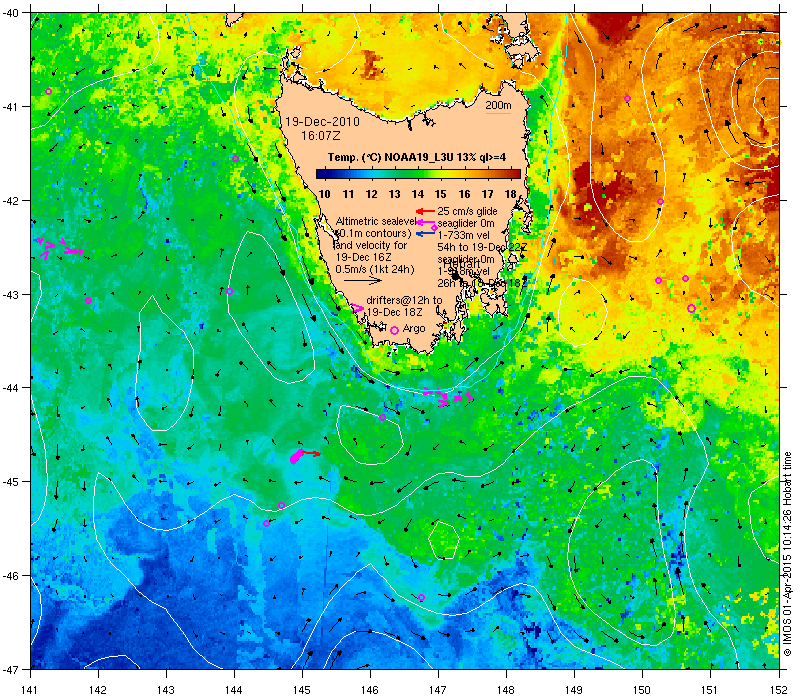Viewport: 800px width, 700px height.
Task: Click the Argo float marker near 44.3°S 146.2°E
Action: point(383,417)
